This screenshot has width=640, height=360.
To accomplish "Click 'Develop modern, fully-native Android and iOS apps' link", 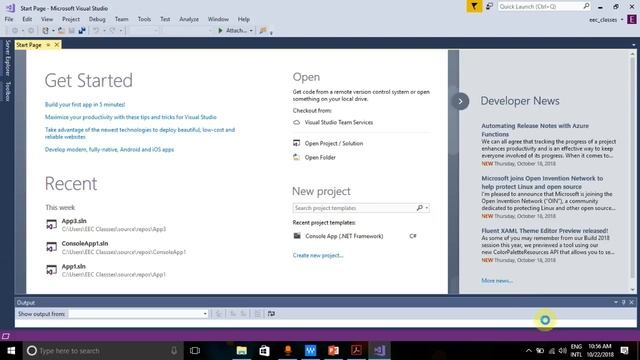I will click(x=109, y=149).
